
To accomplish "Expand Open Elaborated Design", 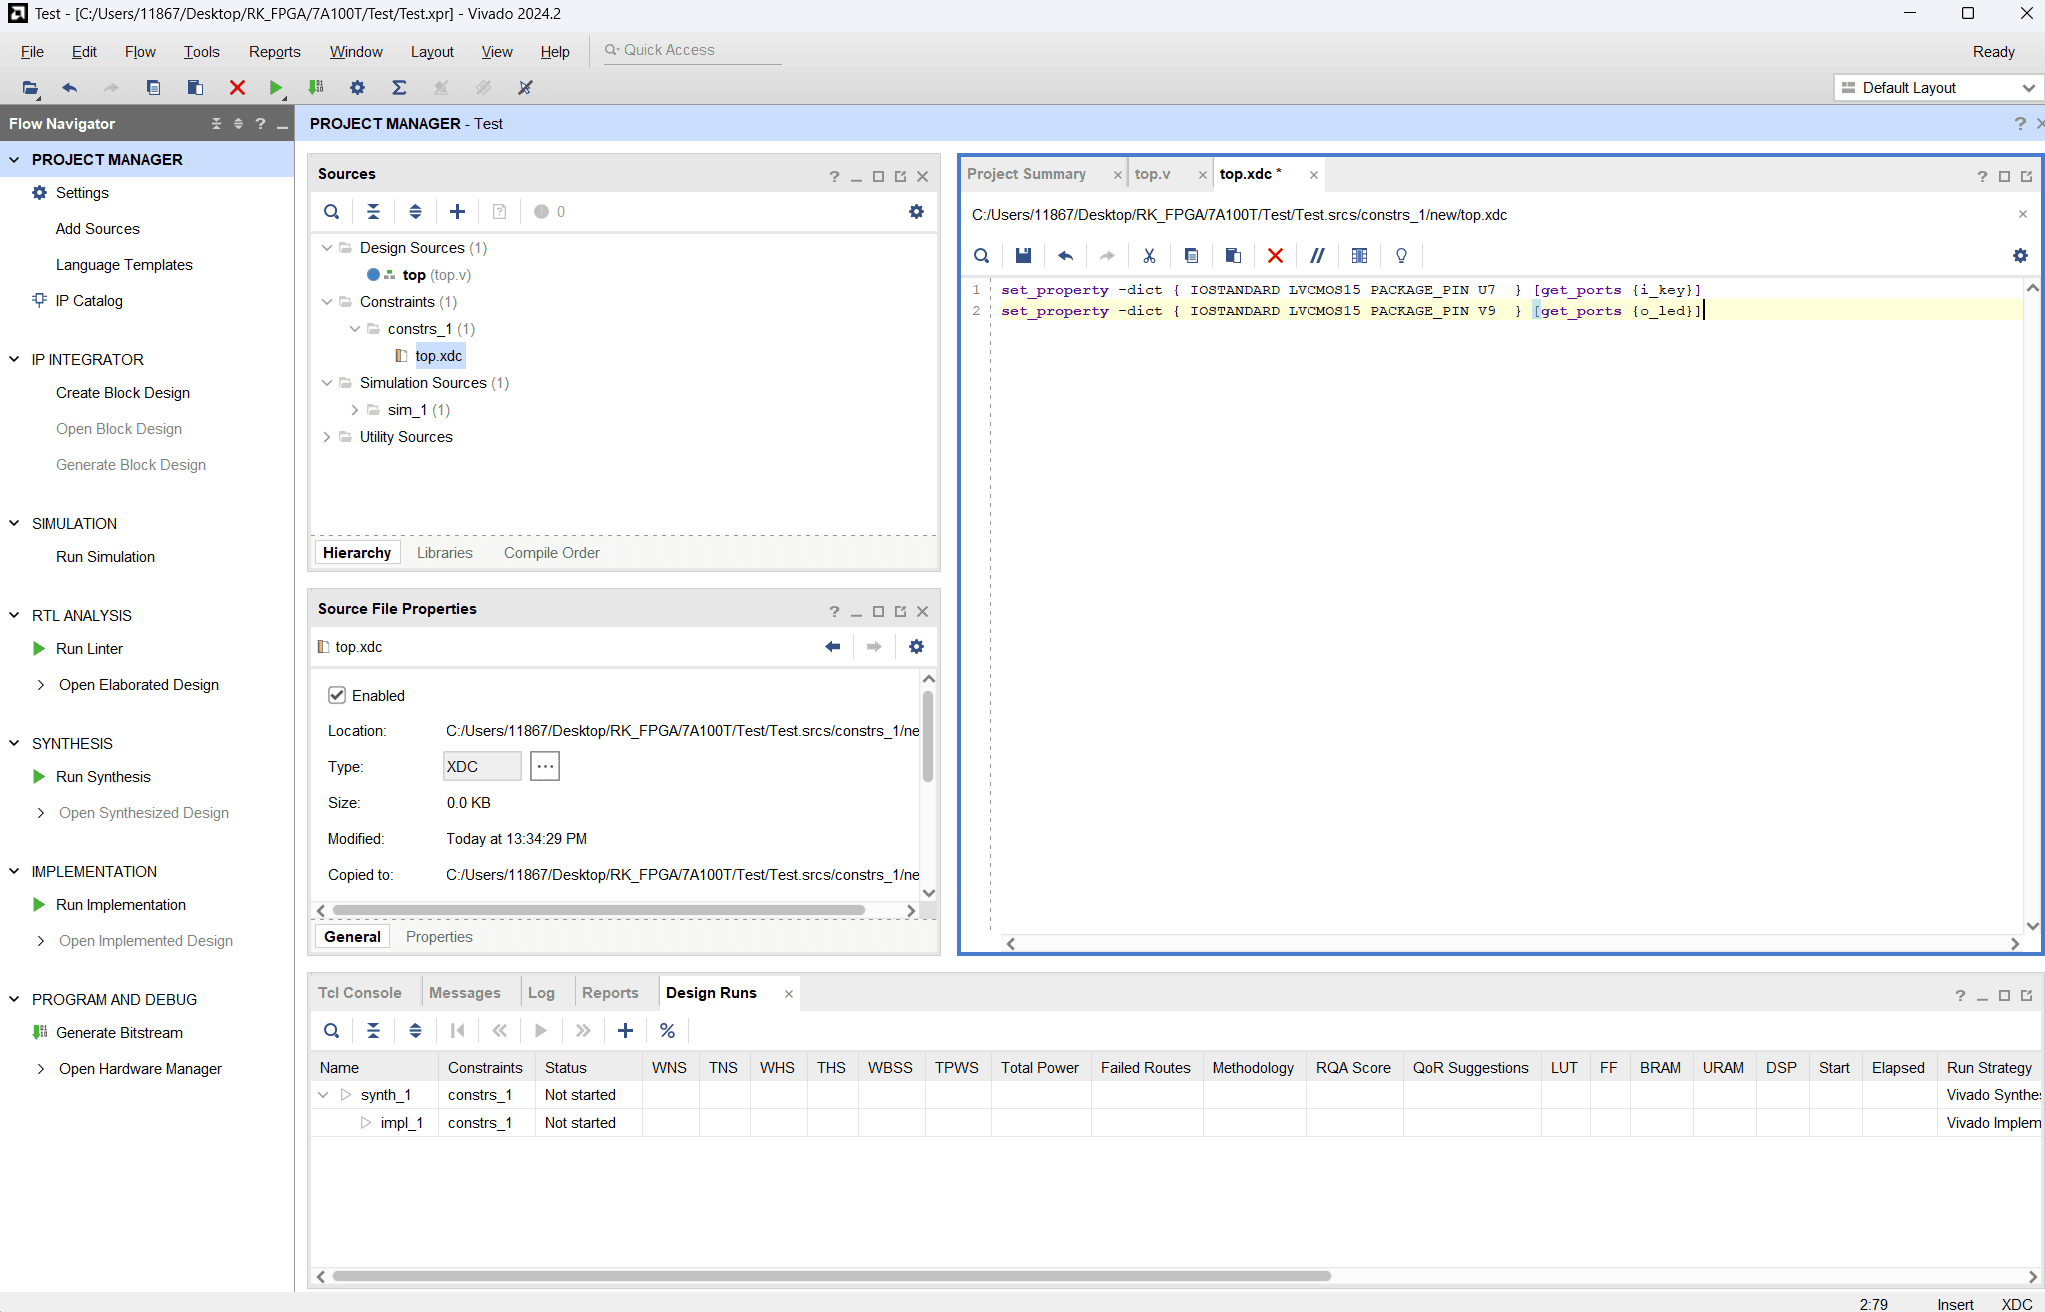I will [x=41, y=685].
